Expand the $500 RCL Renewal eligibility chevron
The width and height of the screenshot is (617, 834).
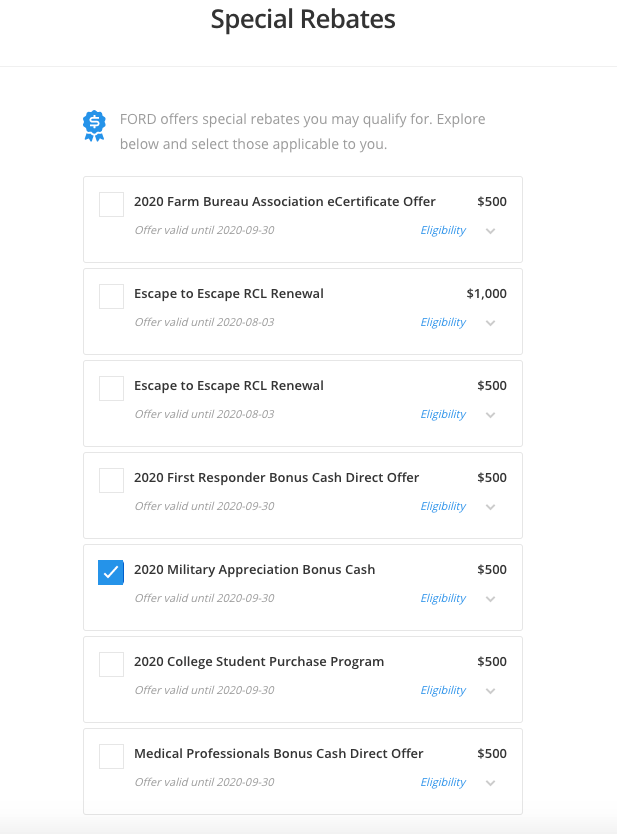pyautogui.click(x=490, y=415)
